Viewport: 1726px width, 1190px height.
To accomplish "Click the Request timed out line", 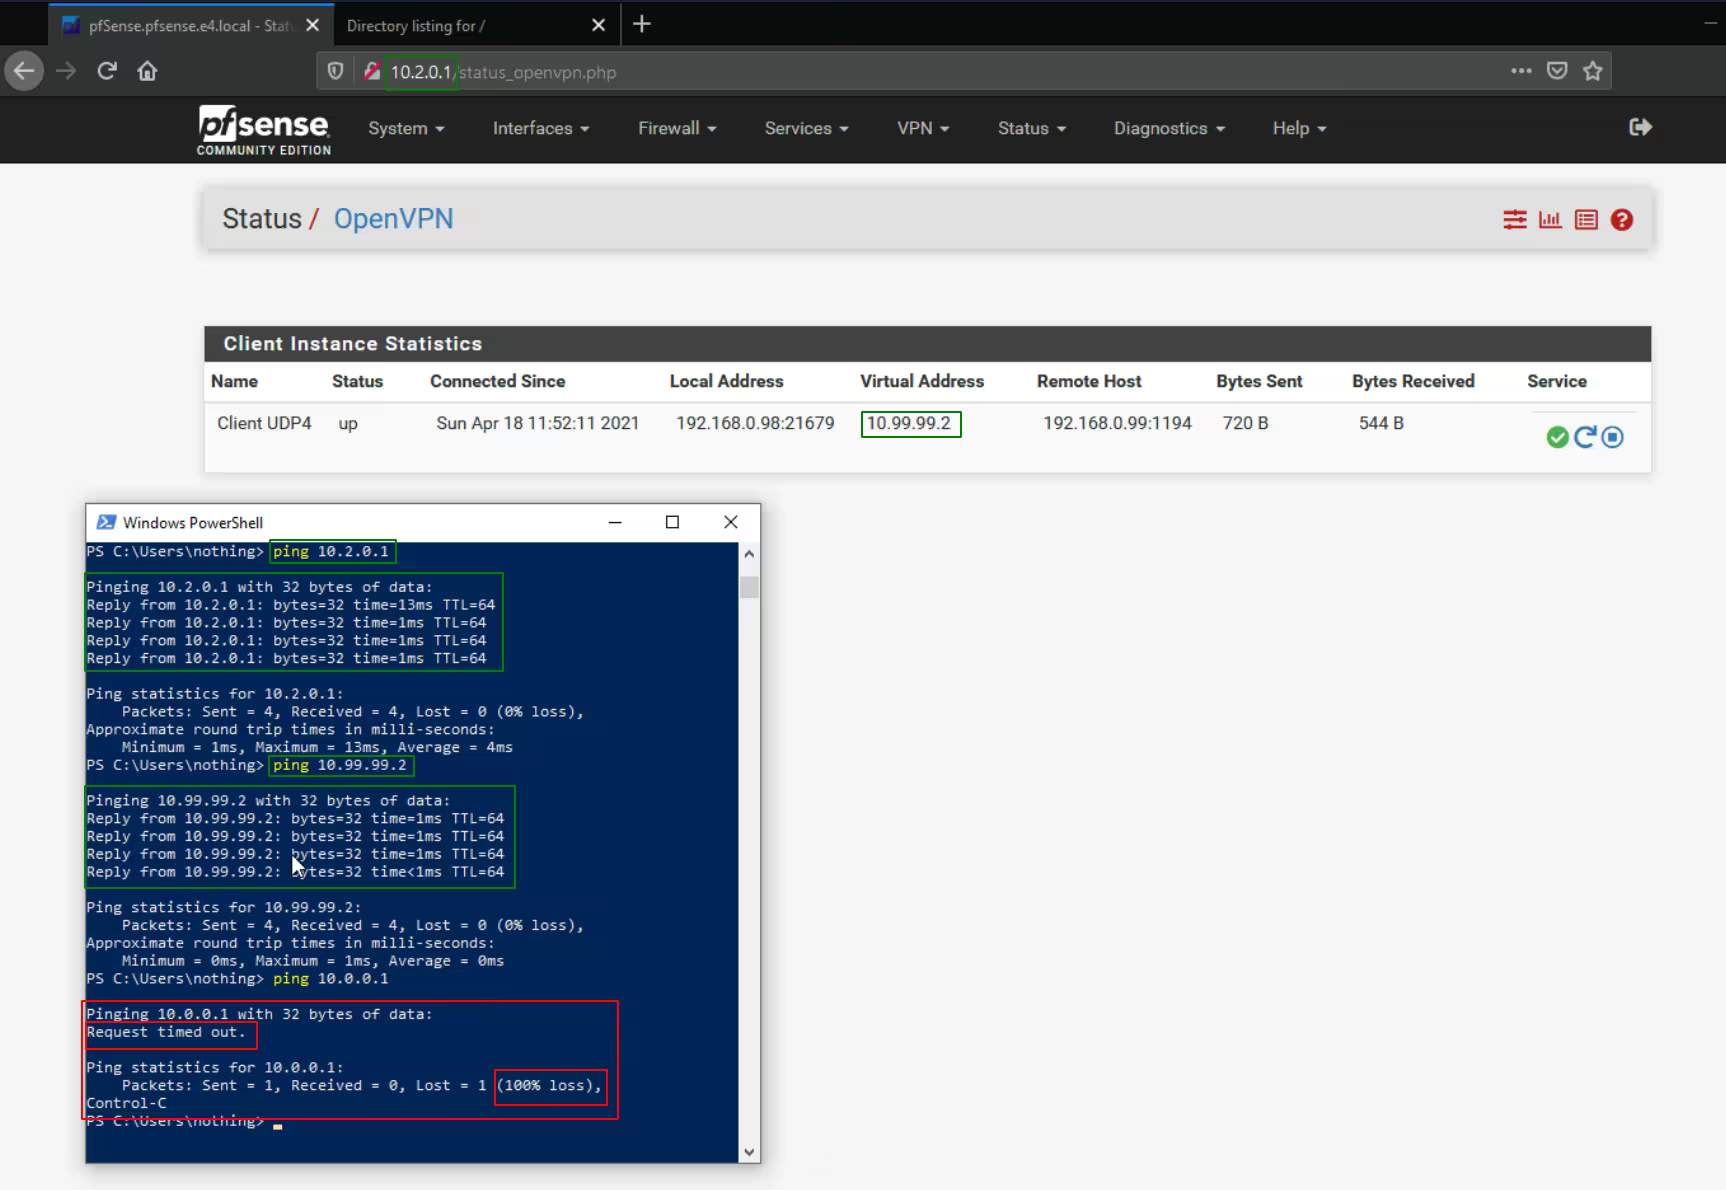I will click(x=166, y=1032).
